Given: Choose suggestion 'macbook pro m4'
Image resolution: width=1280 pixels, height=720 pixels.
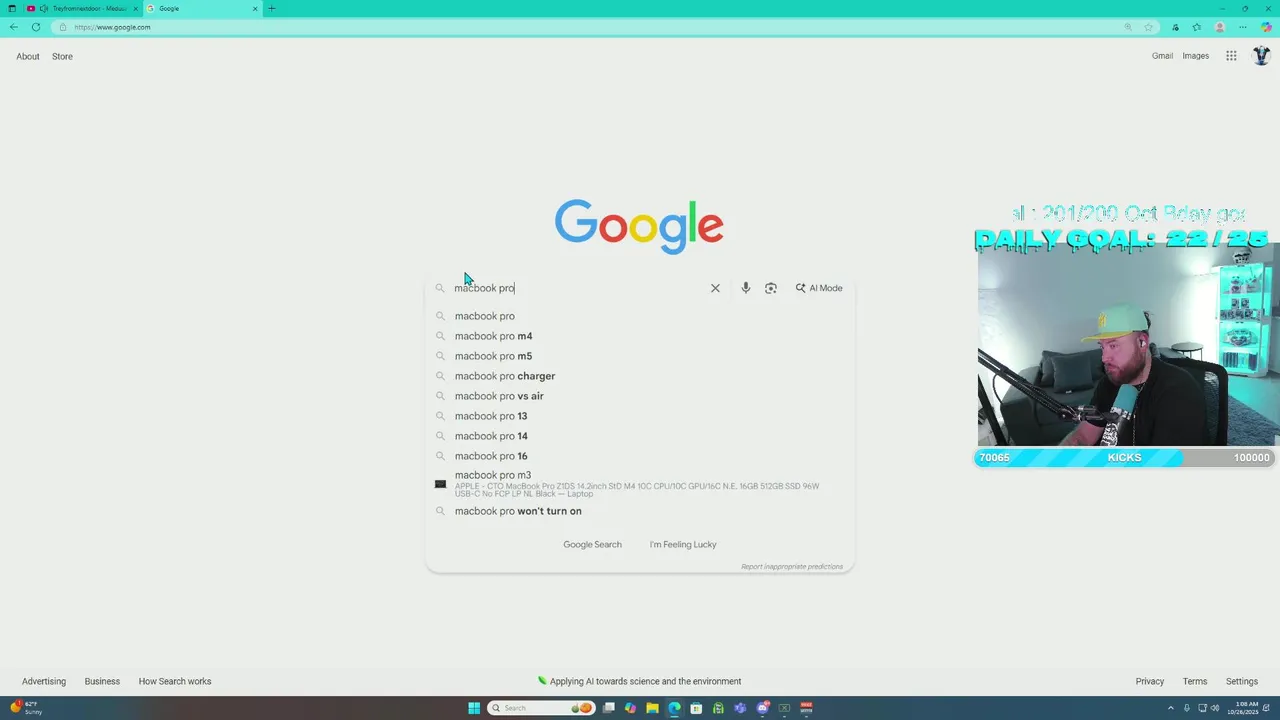Looking at the screenshot, I should [640, 336].
